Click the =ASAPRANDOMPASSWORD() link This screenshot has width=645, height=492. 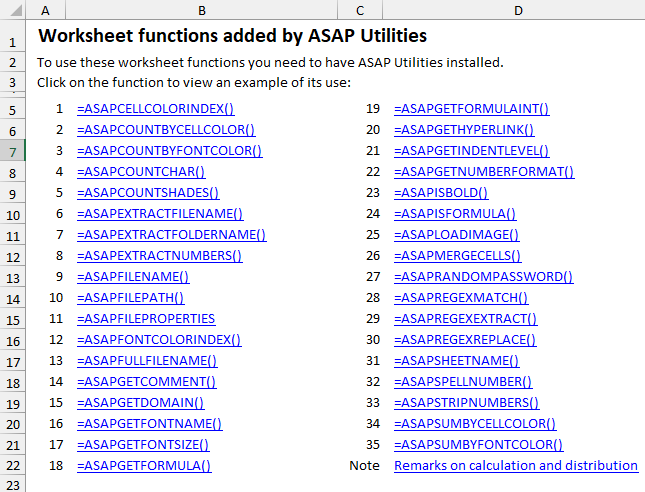point(484,276)
